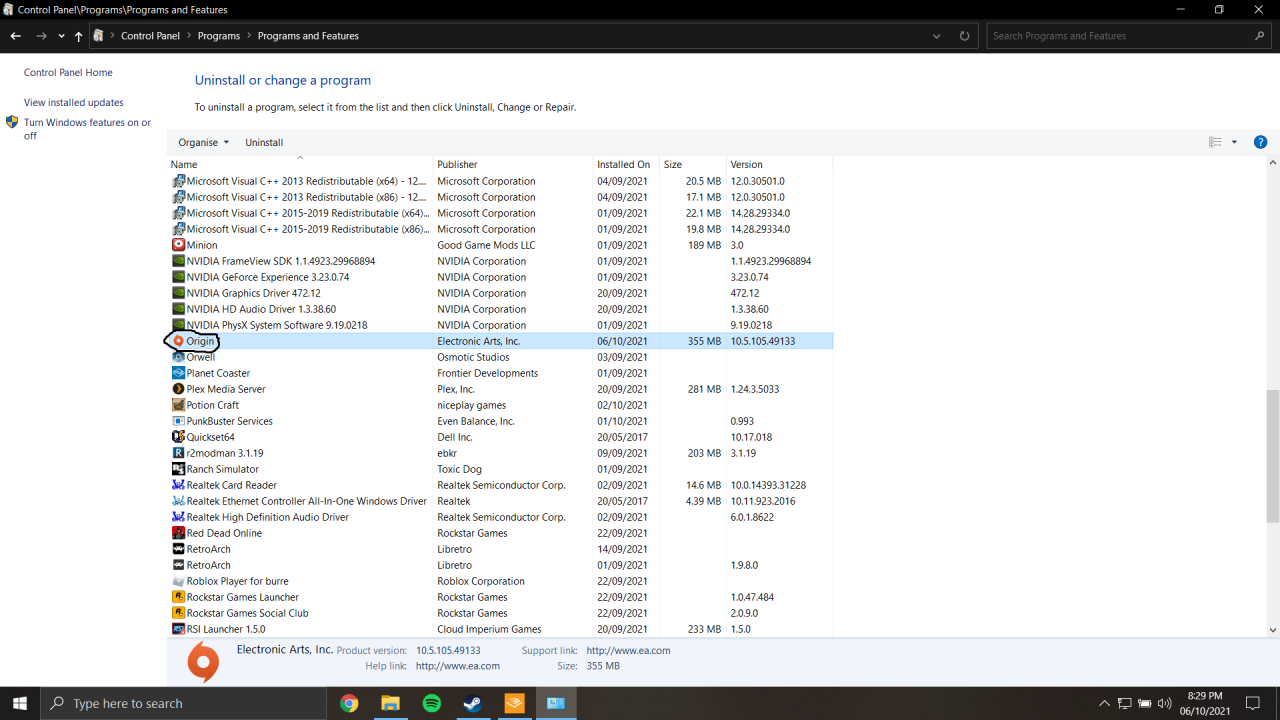Select the Planet Coaster icon
This screenshot has height=720, width=1280.
point(178,373)
